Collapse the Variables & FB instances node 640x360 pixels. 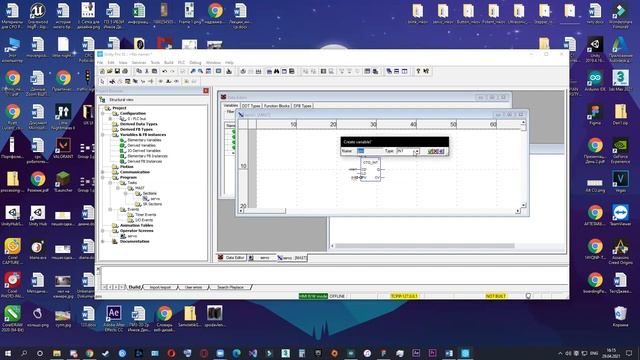(x=102, y=135)
